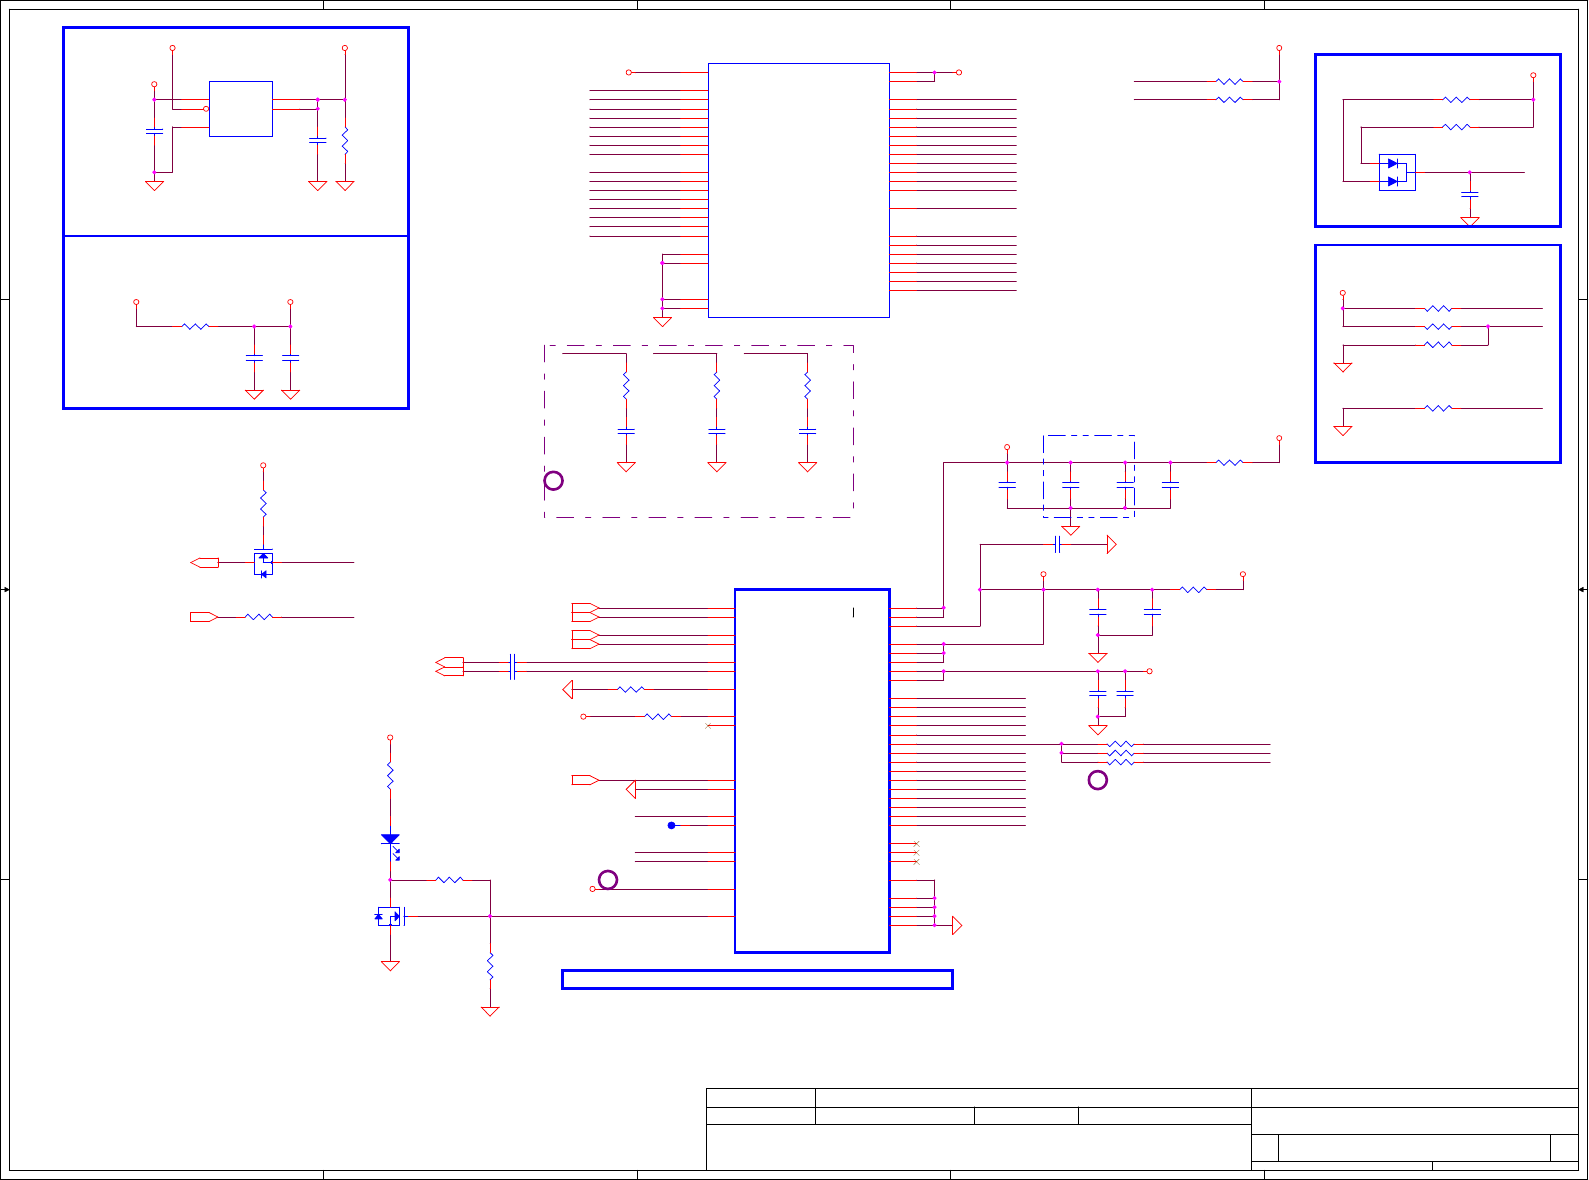Click the left-pointing port at the MOSFET gate line
The width and height of the screenshot is (1589, 1180).
(204, 563)
